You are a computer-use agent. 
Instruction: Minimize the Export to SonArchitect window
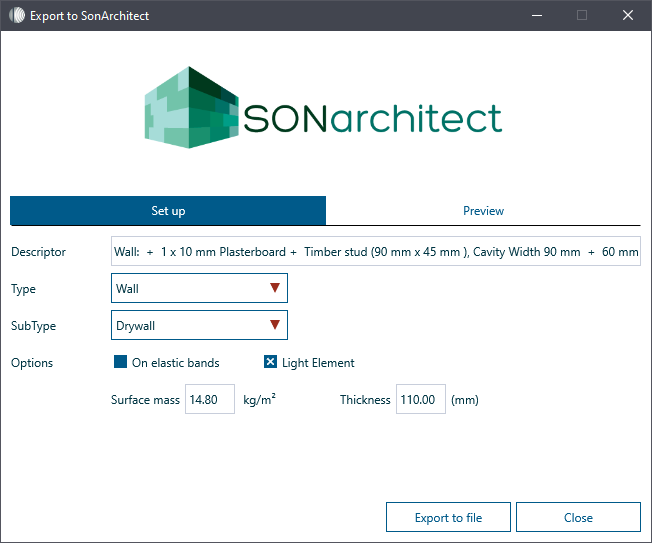537,15
